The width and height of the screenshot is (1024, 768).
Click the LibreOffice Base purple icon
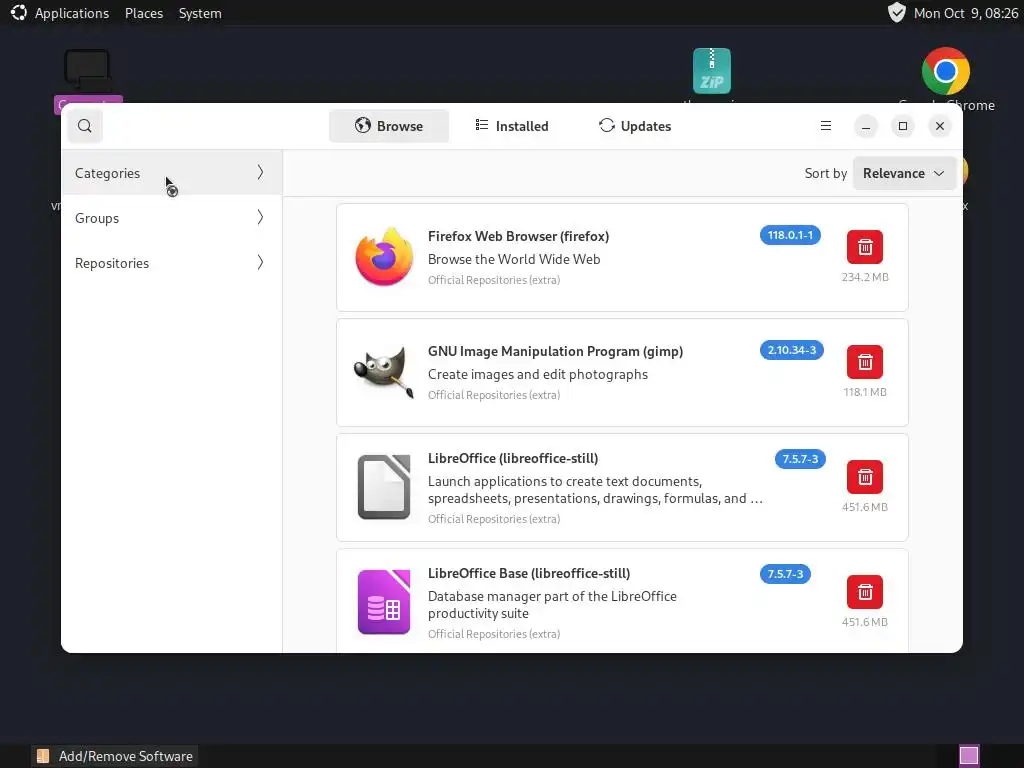(x=384, y=601)
